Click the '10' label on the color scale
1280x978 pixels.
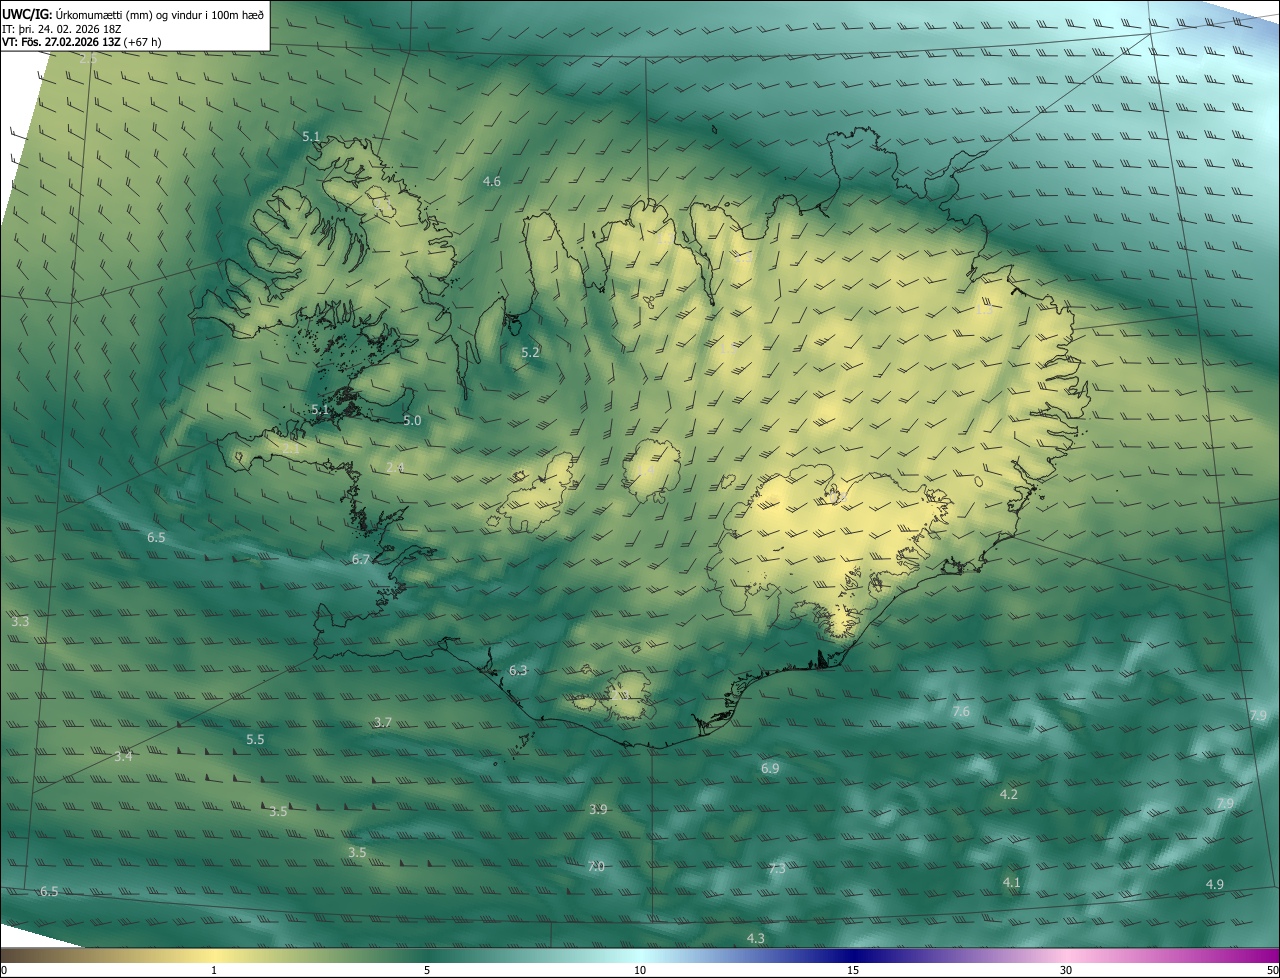(640, 970)
